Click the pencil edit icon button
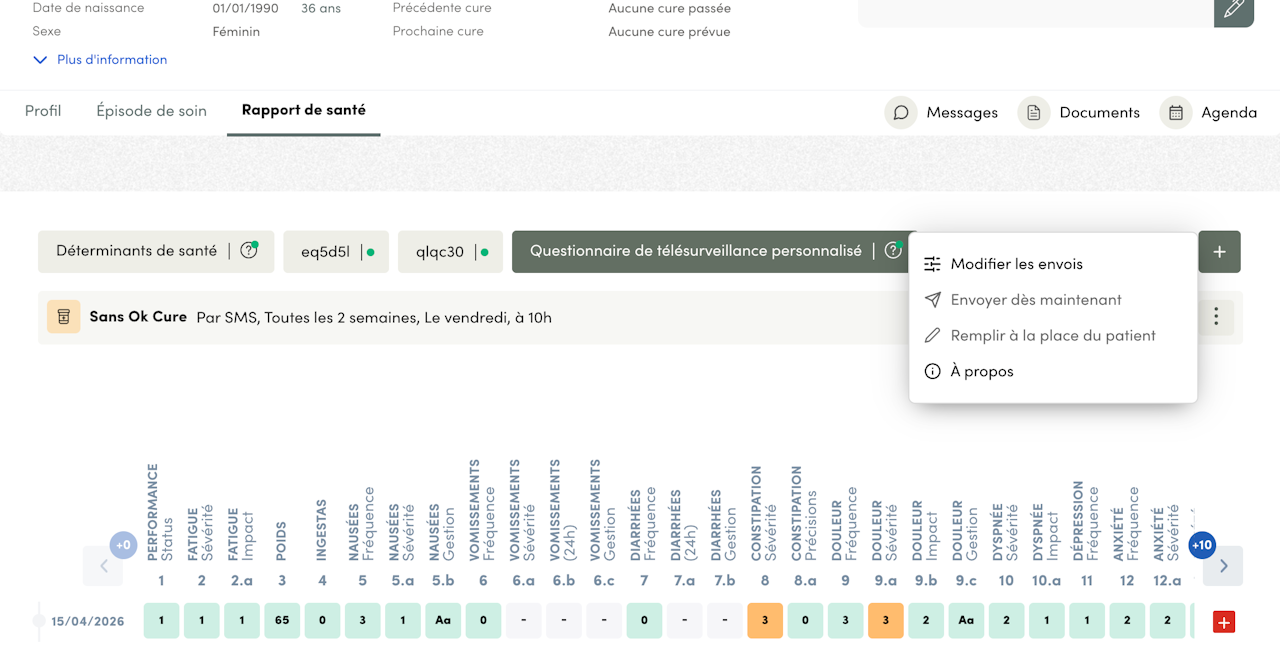The image size is (1280, 657). pos(1234,10)
